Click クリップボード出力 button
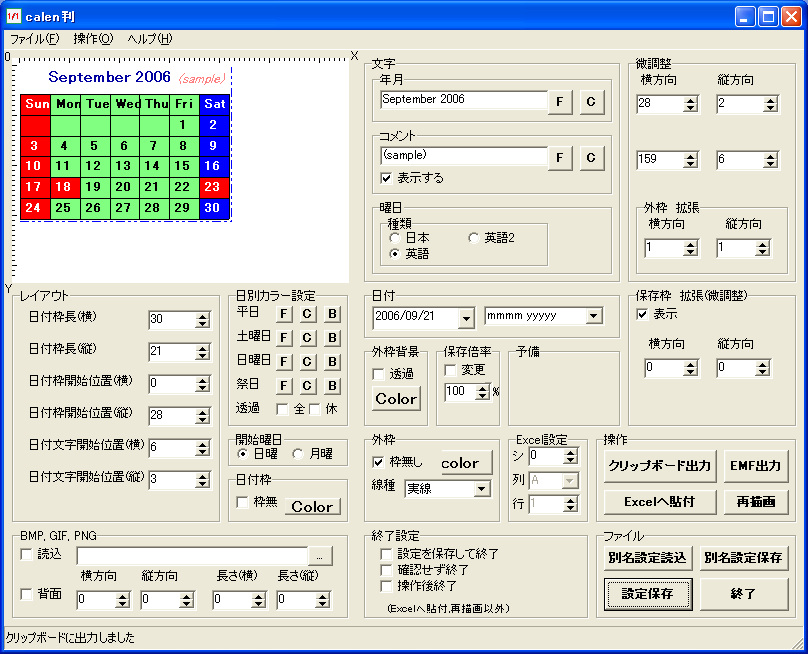Screen dimensions: 808x654 [x=660, y=466]
